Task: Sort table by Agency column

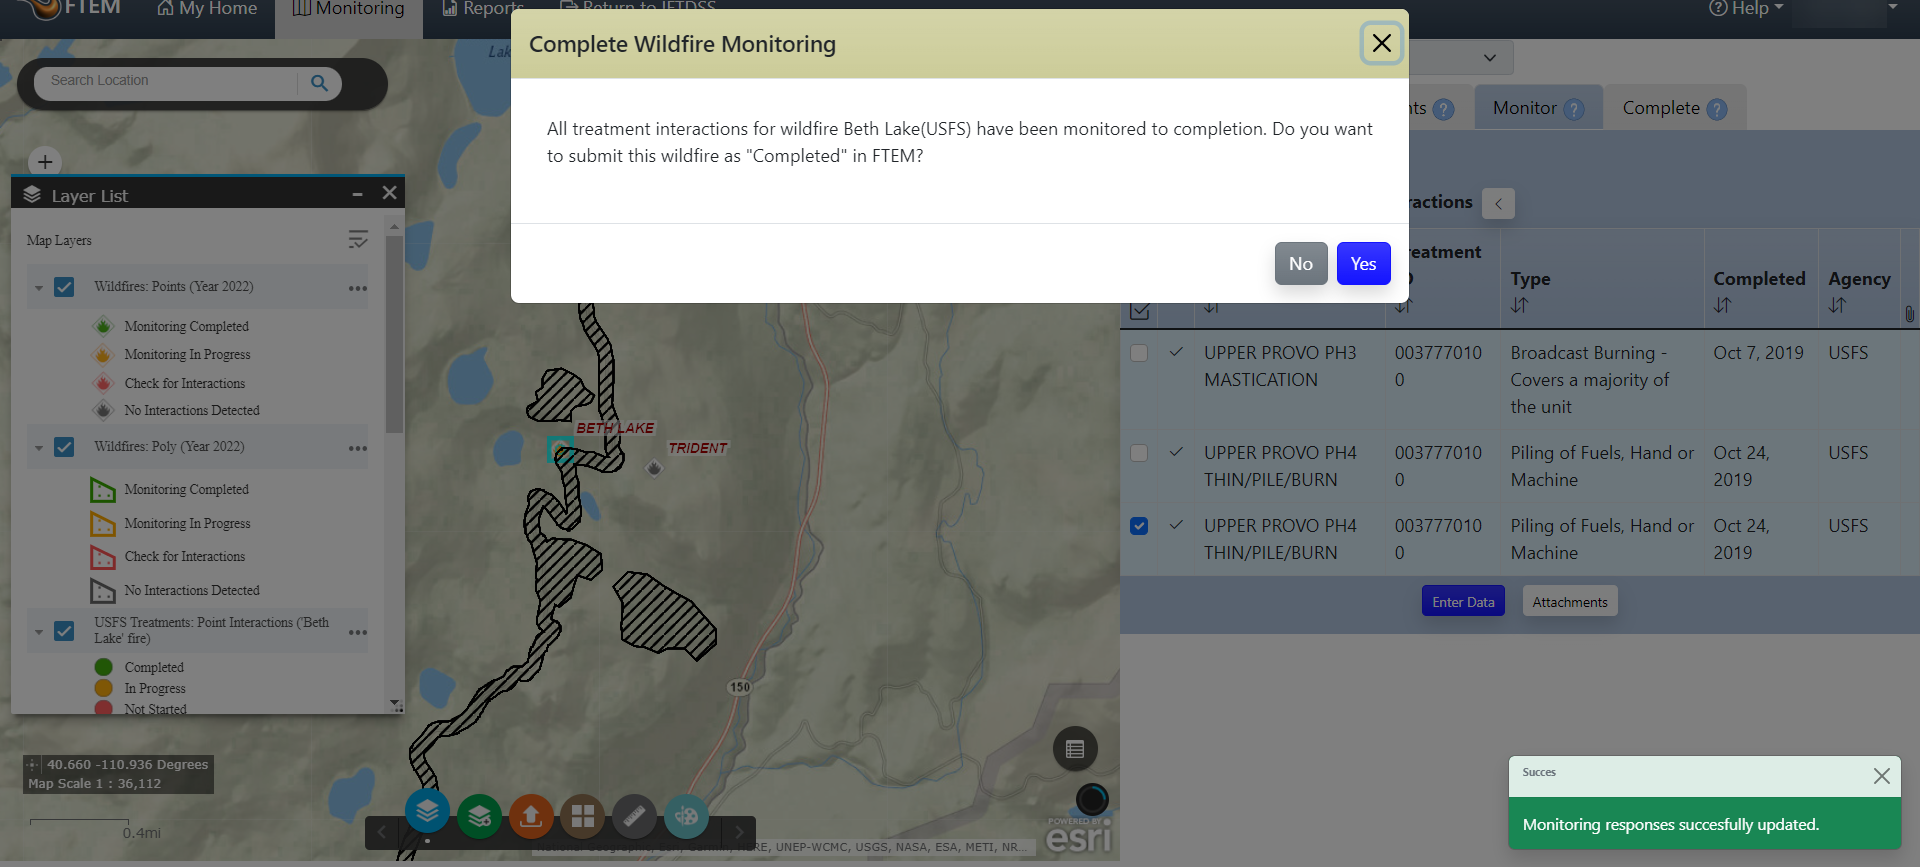Action: click(1837, 305)
